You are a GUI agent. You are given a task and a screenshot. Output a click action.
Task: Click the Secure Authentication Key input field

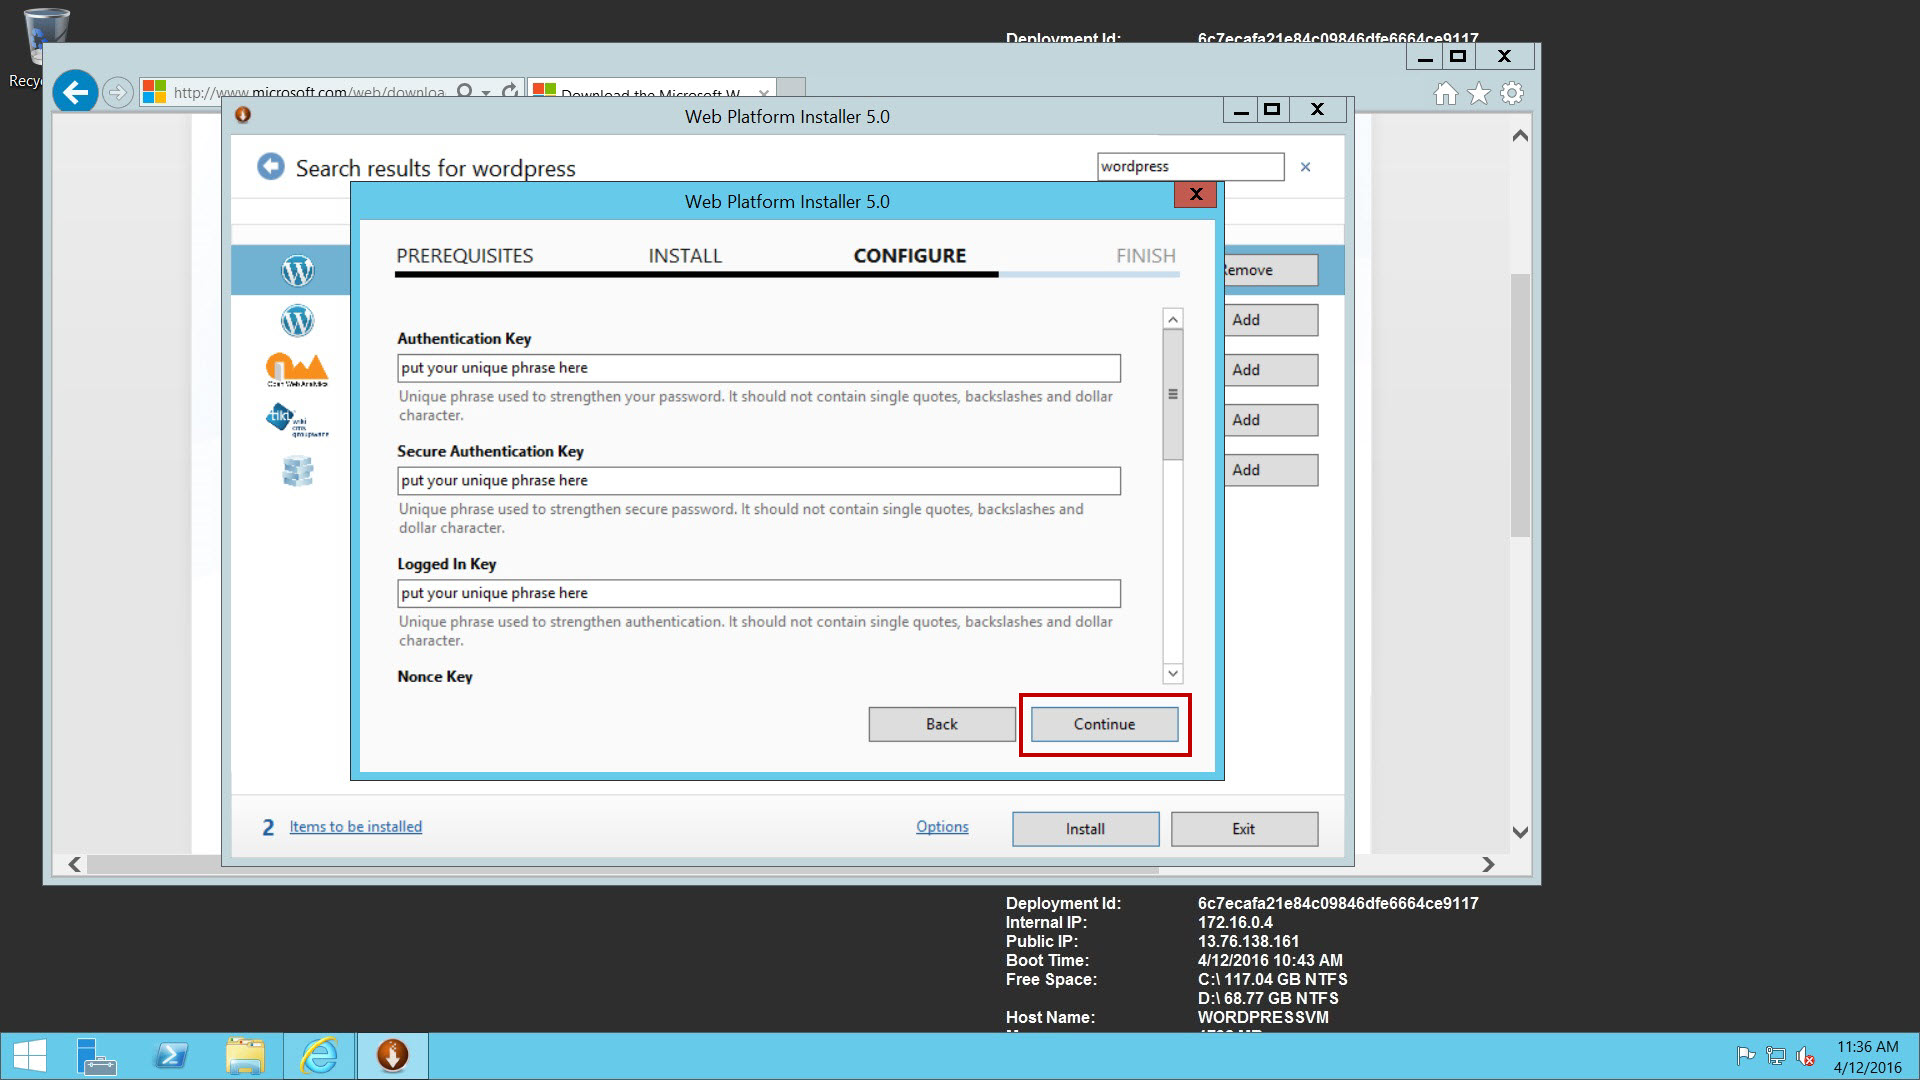coord(758,481)
